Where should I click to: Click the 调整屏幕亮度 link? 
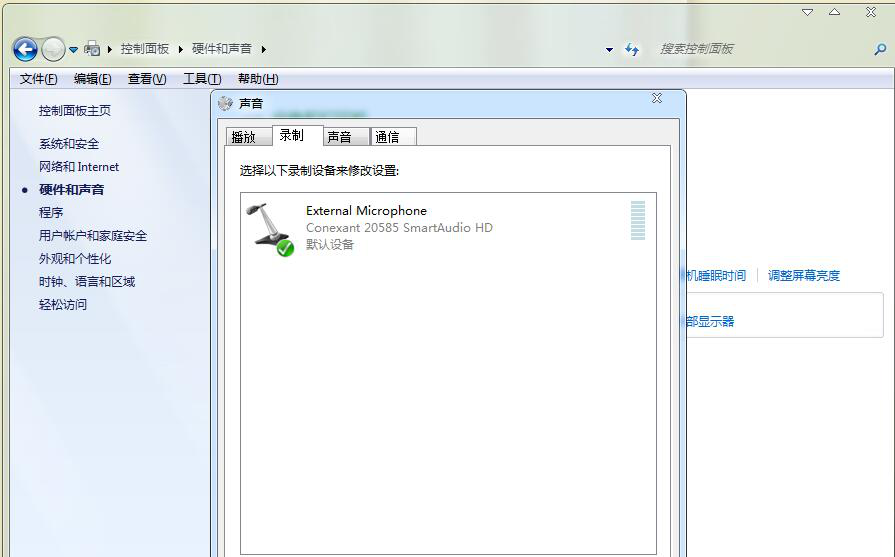coord(803,276)
